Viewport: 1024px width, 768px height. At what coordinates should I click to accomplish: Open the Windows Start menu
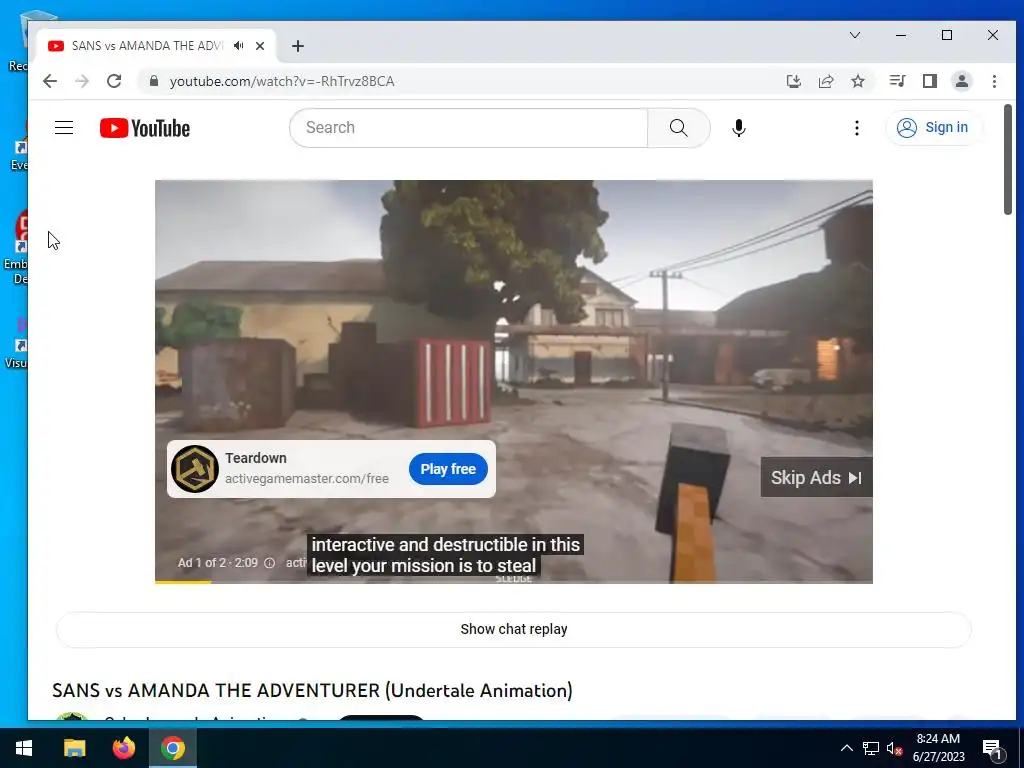pos(24,748)
